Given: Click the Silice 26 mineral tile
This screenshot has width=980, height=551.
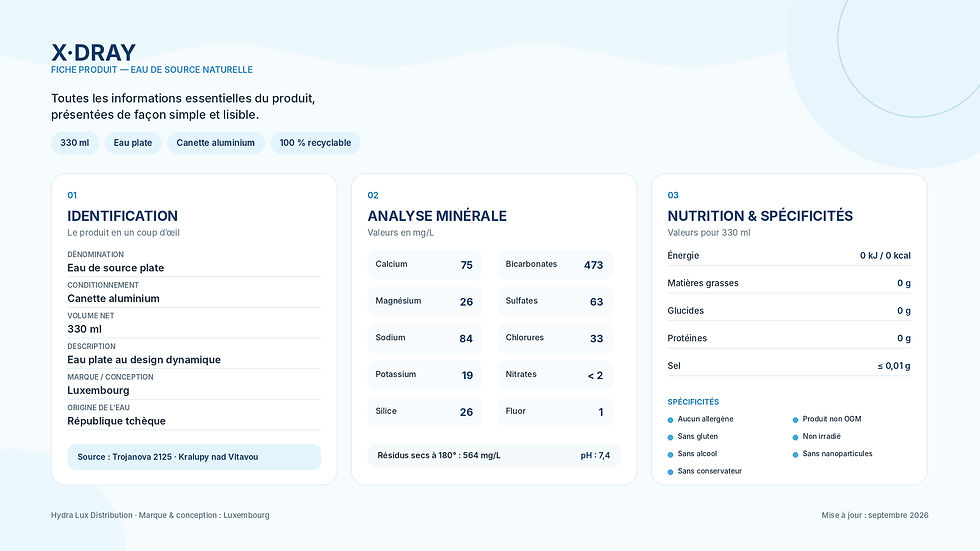Looking at the screenshot, I should coord(424,412).
